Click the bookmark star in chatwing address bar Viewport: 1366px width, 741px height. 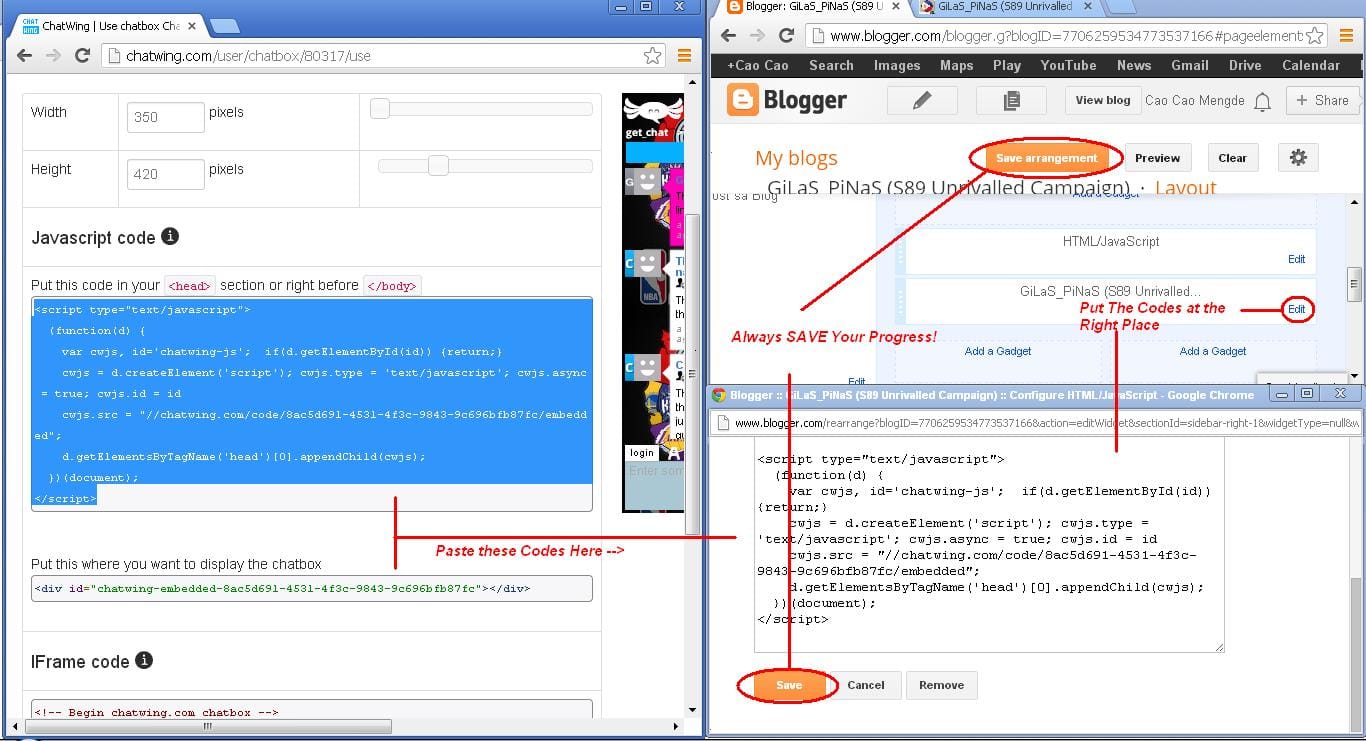click(651, 57)
